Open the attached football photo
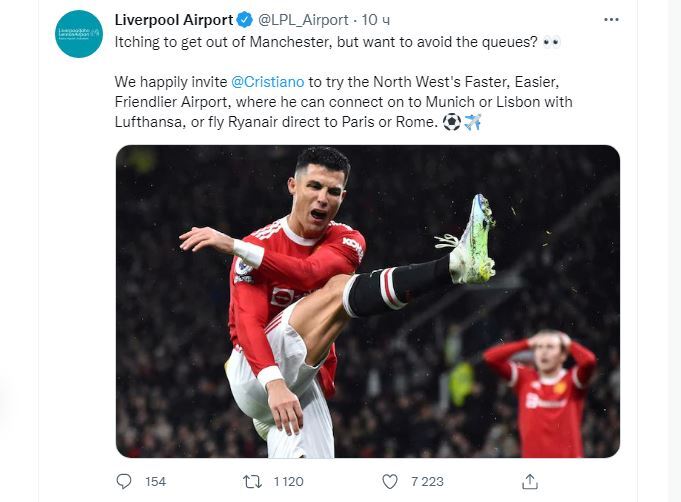This screenshot has width=681, height=502. pyautogui.click(x=368, y=301)
